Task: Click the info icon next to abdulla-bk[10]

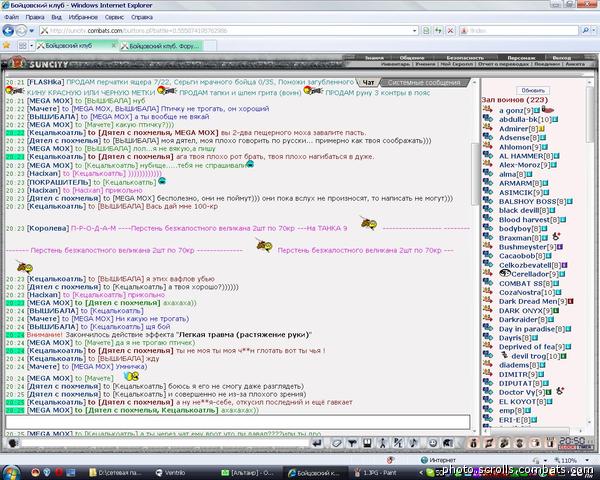Action: [x=555, y=120]
